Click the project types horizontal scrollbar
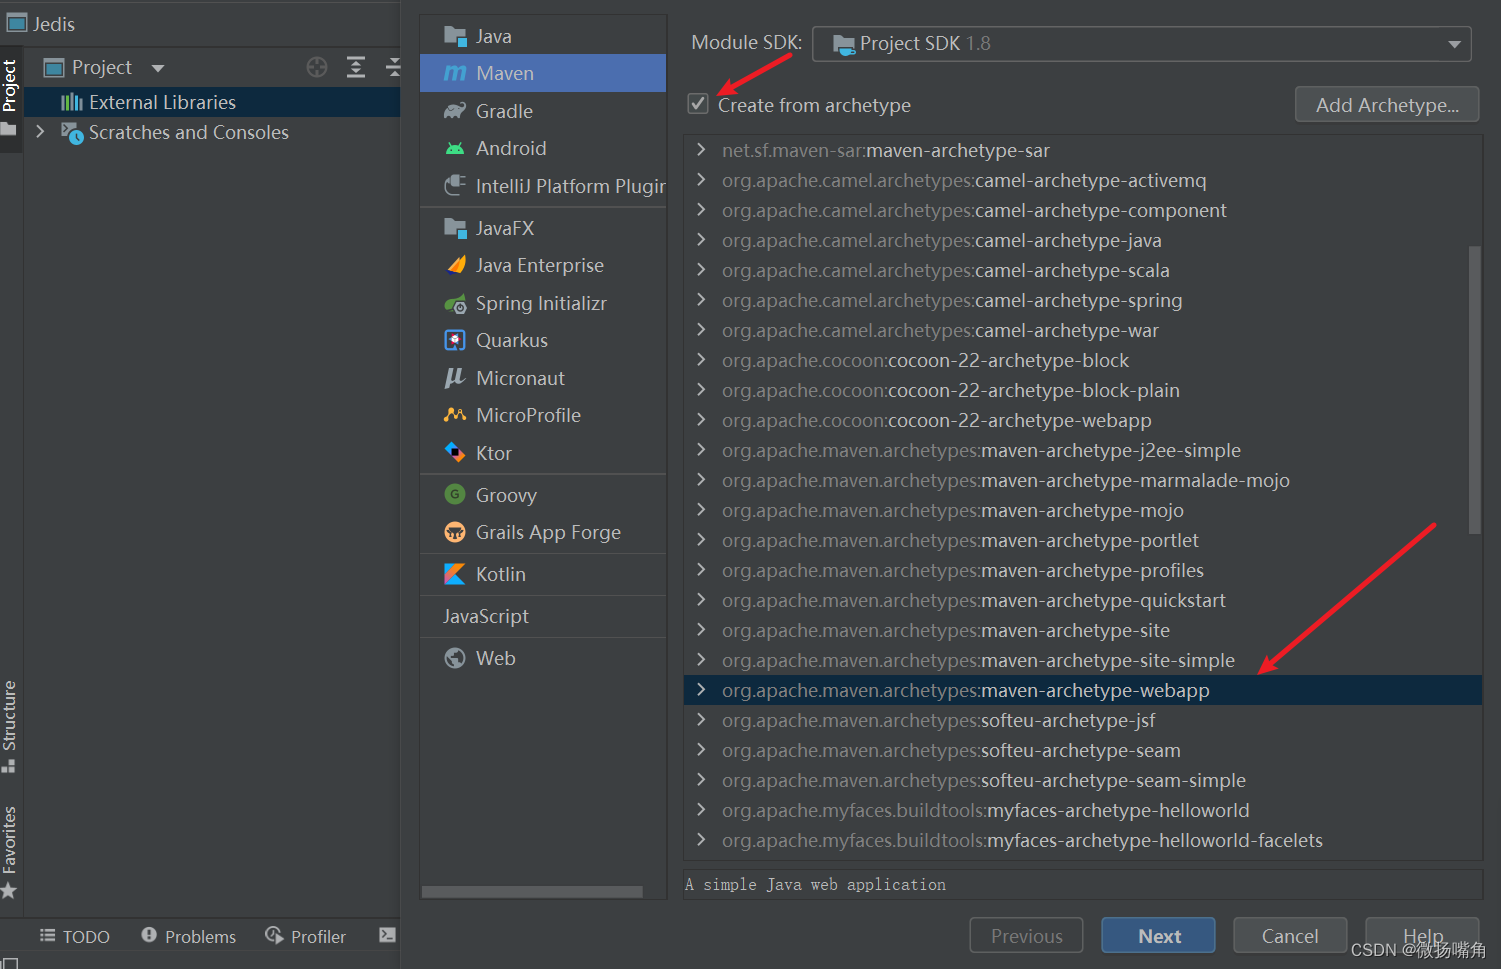 tap(532, 891)
